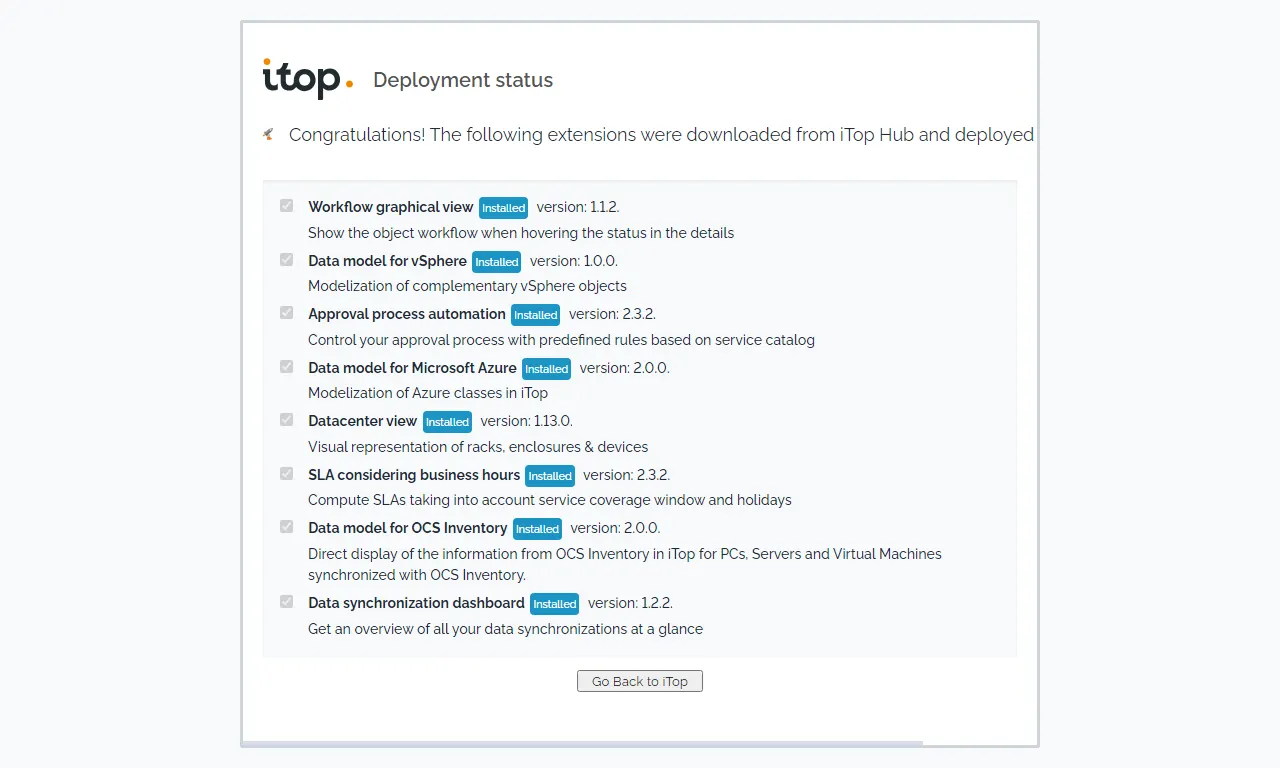
Task: Click the Installed badge for Data model for vSphere
Action: click(x=496, y=262)
